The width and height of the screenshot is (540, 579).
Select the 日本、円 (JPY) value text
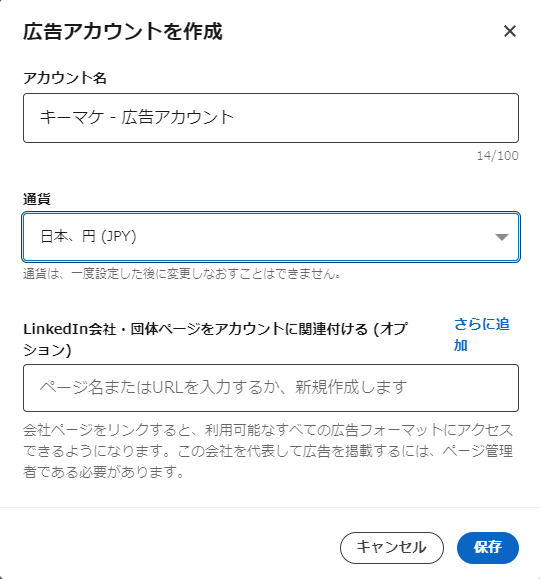point(88,236)
